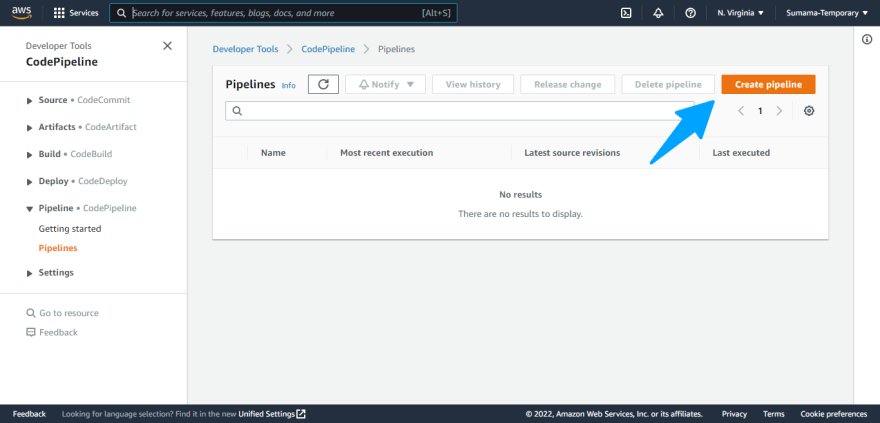Open the Services grid menu
The width and height of the screenshot is (880, 423).
point(76,13)
